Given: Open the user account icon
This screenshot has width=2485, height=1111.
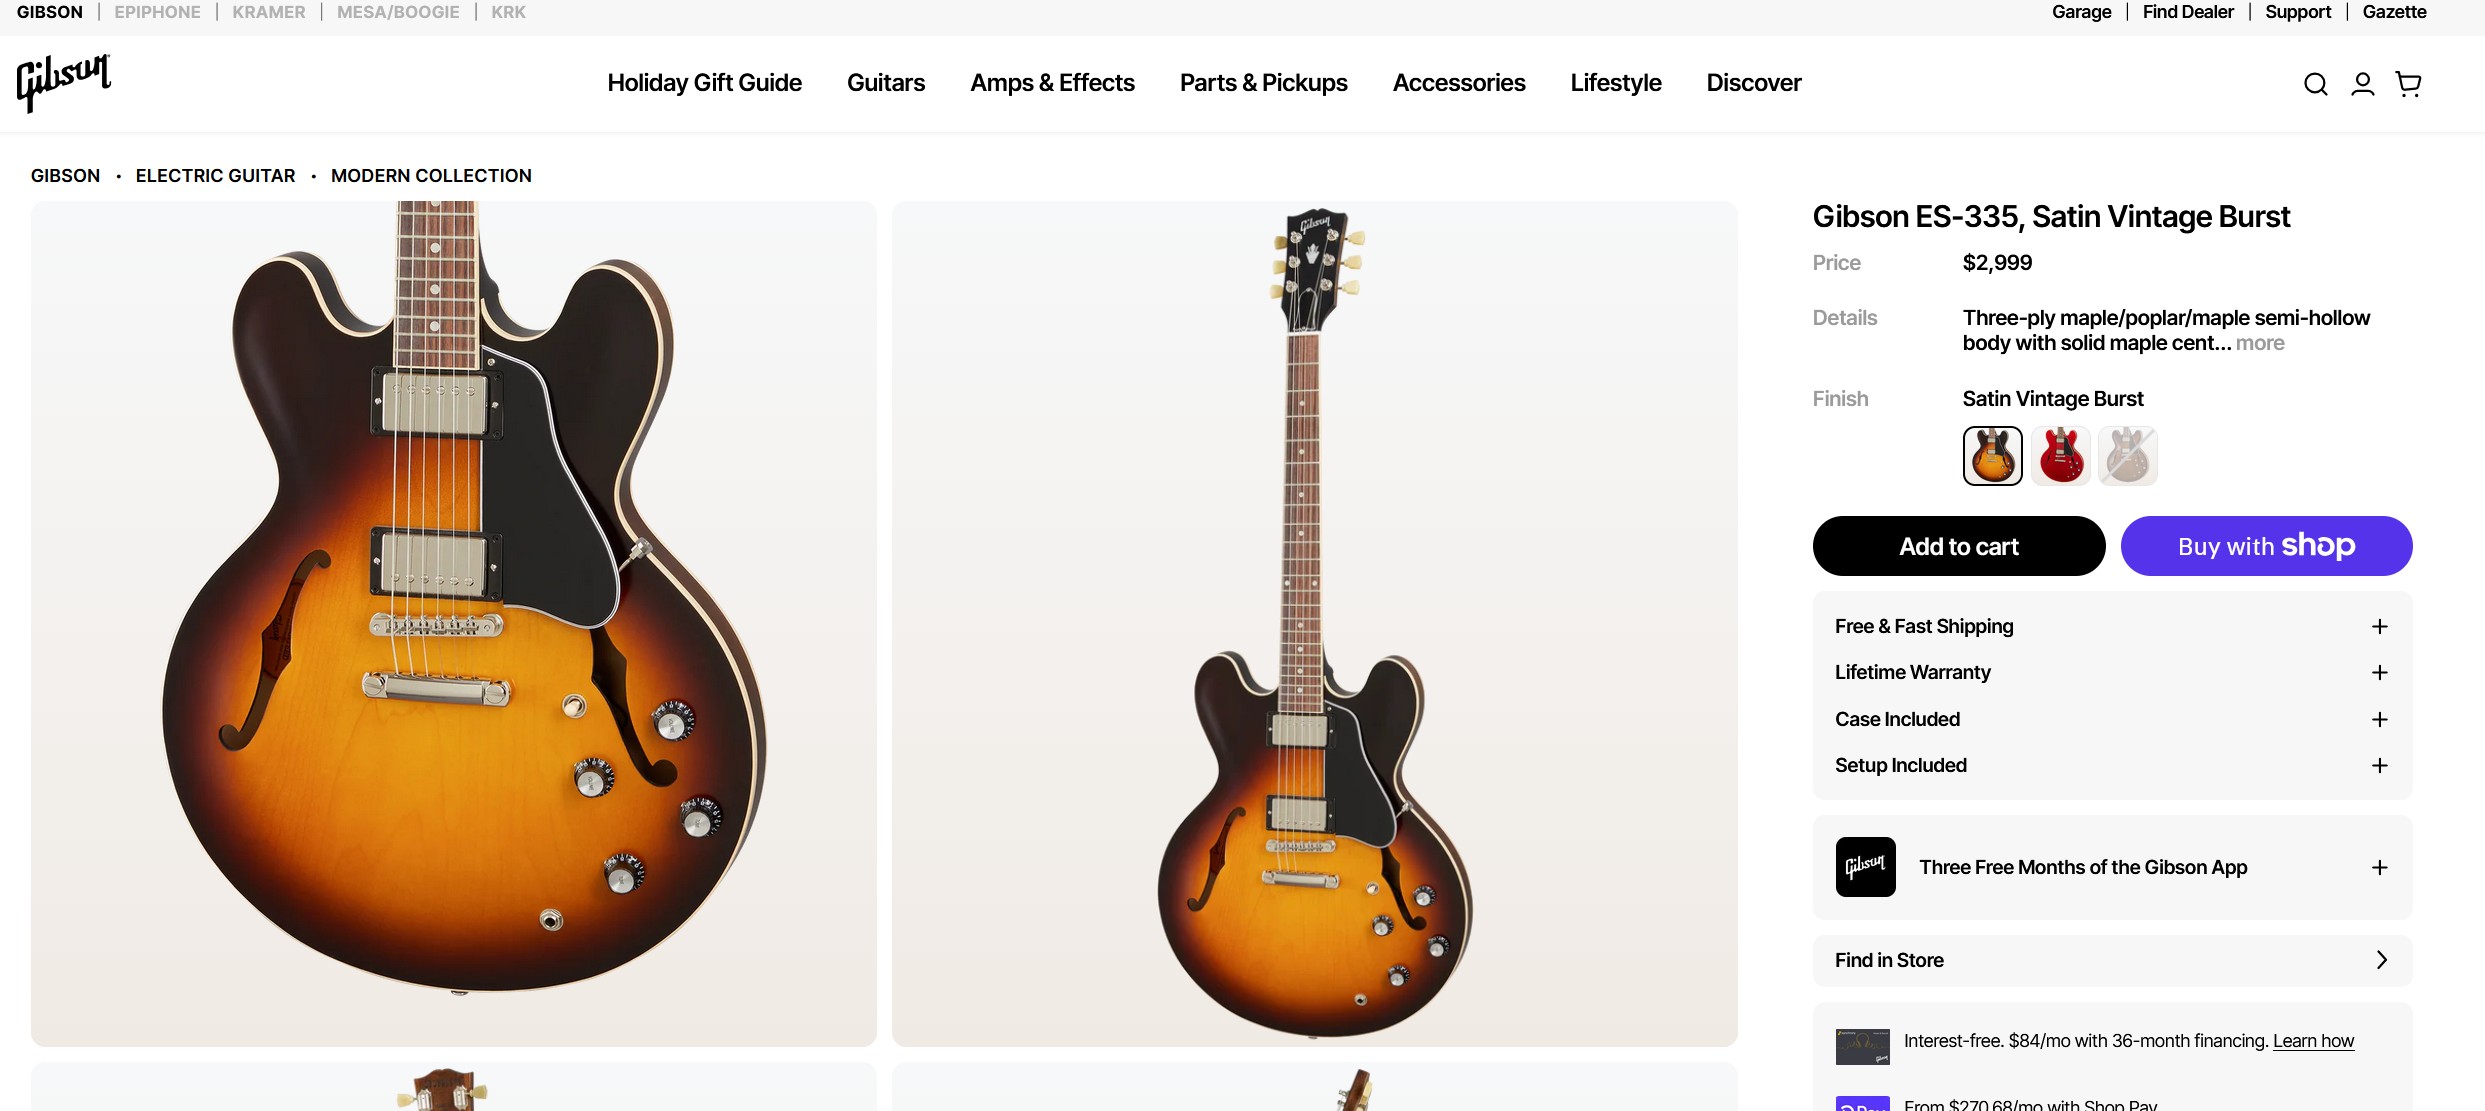Looking at the screenshot, I should coord(2363,84).
